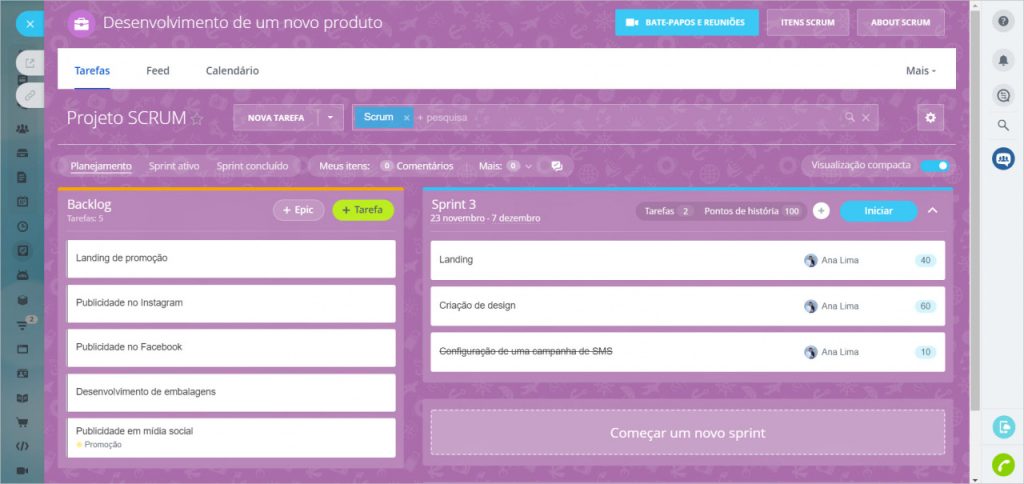Open the chat messages icon in right bar

[x=1003, y=96]
